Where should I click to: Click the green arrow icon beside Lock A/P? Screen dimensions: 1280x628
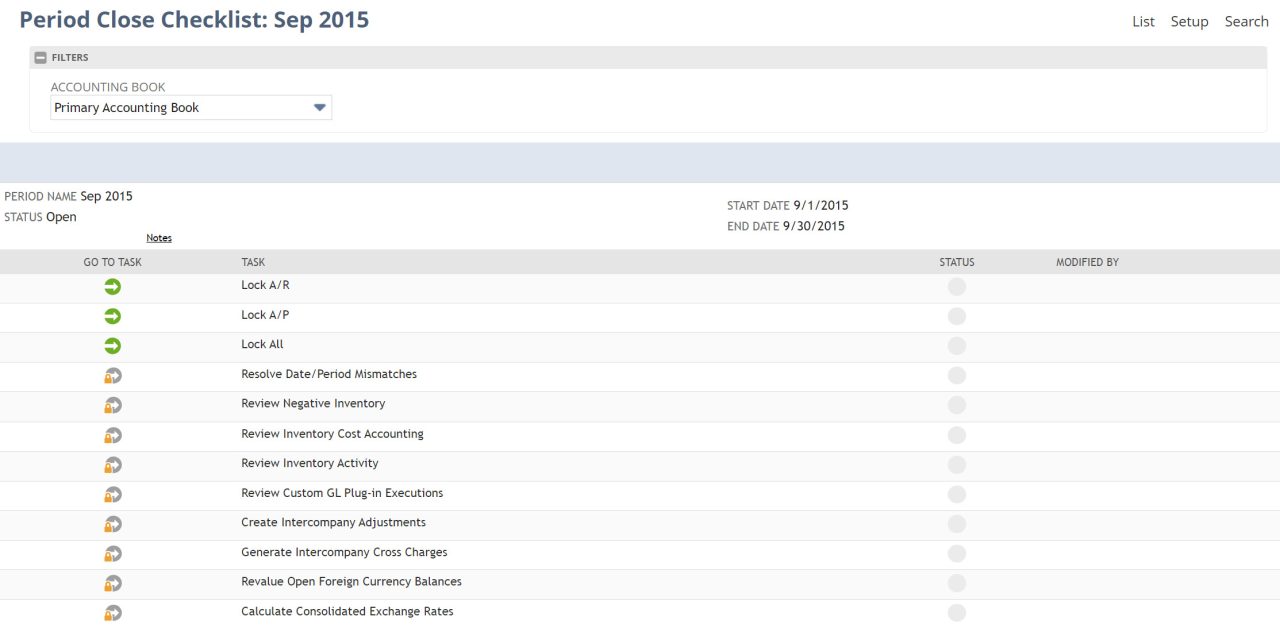click(112, 316)
